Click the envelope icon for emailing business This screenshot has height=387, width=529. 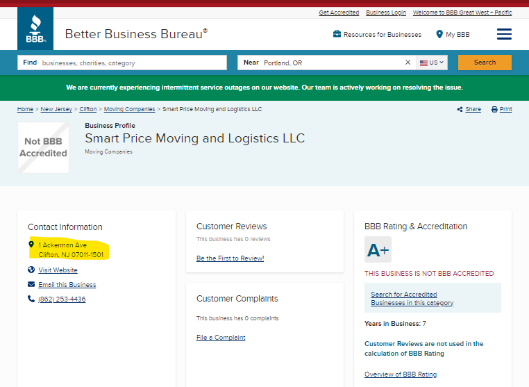pos(31,284)
